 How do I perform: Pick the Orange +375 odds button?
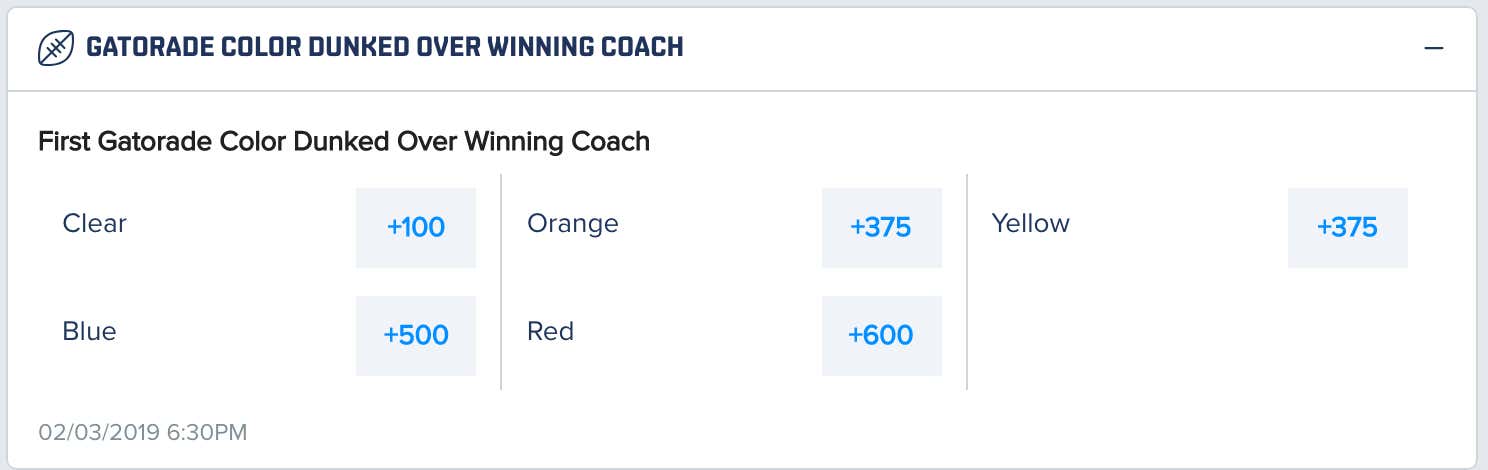[x=881, y=227]
